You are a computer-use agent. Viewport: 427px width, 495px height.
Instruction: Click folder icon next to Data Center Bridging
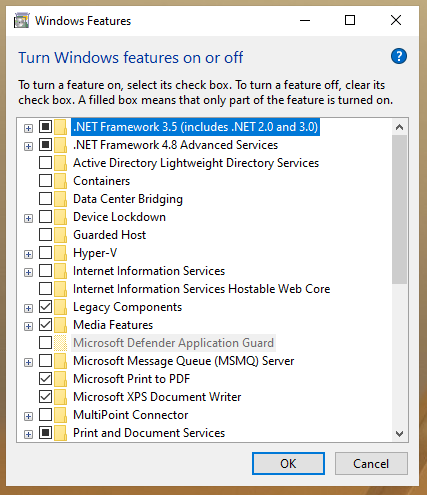pyautogui.click(x=60, y=199)
